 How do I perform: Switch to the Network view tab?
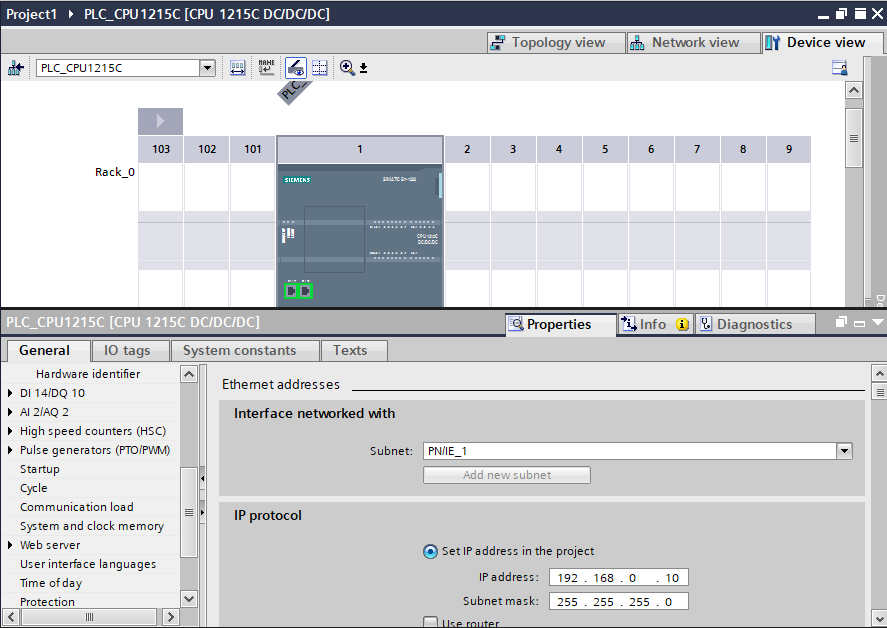686,43
